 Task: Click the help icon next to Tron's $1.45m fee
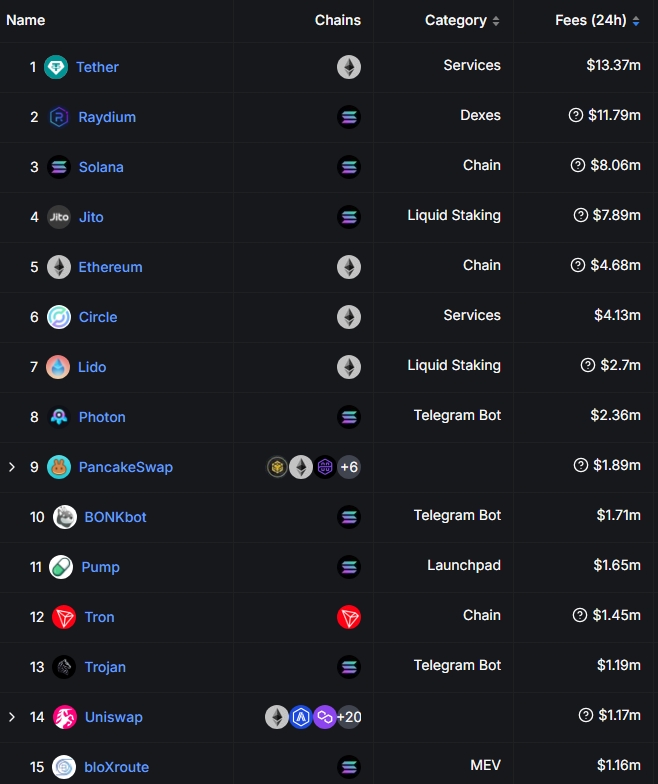pos(580,615)
